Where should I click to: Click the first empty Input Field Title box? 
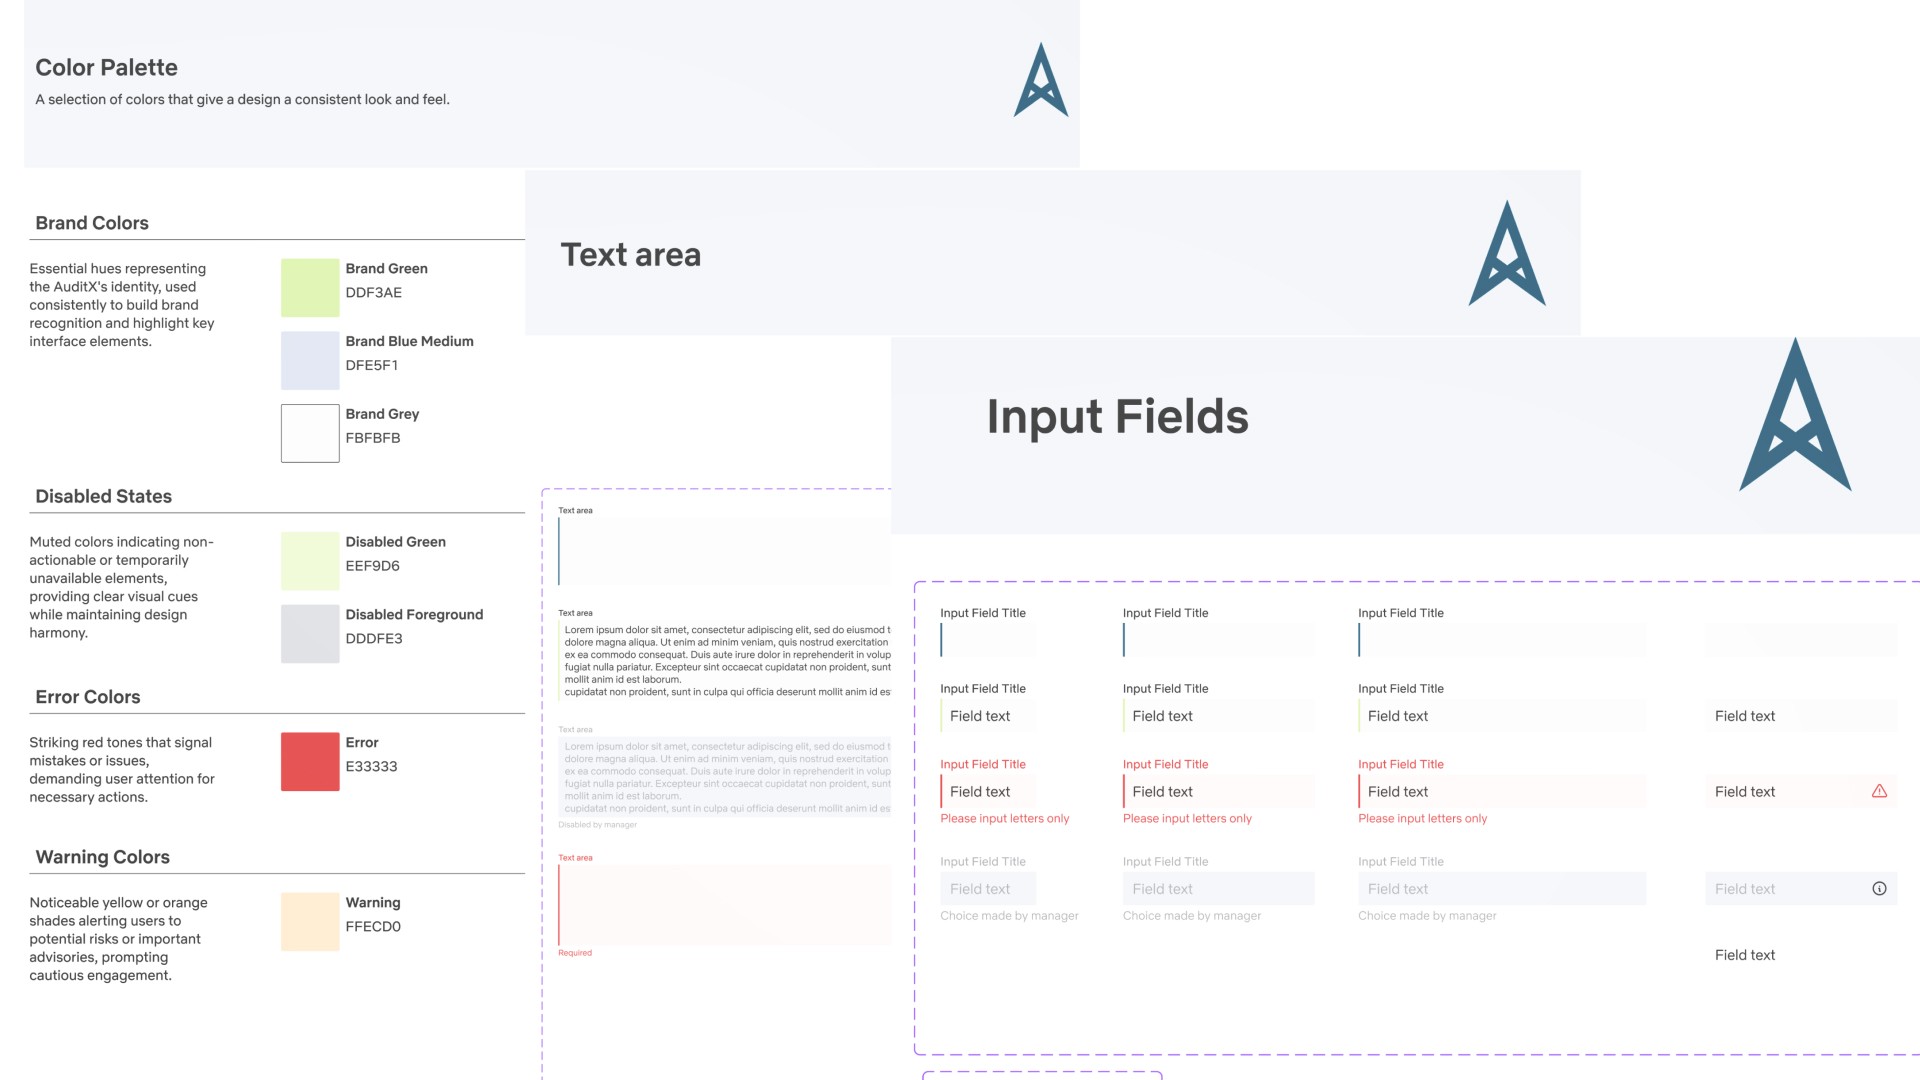(x=988, y=640)
